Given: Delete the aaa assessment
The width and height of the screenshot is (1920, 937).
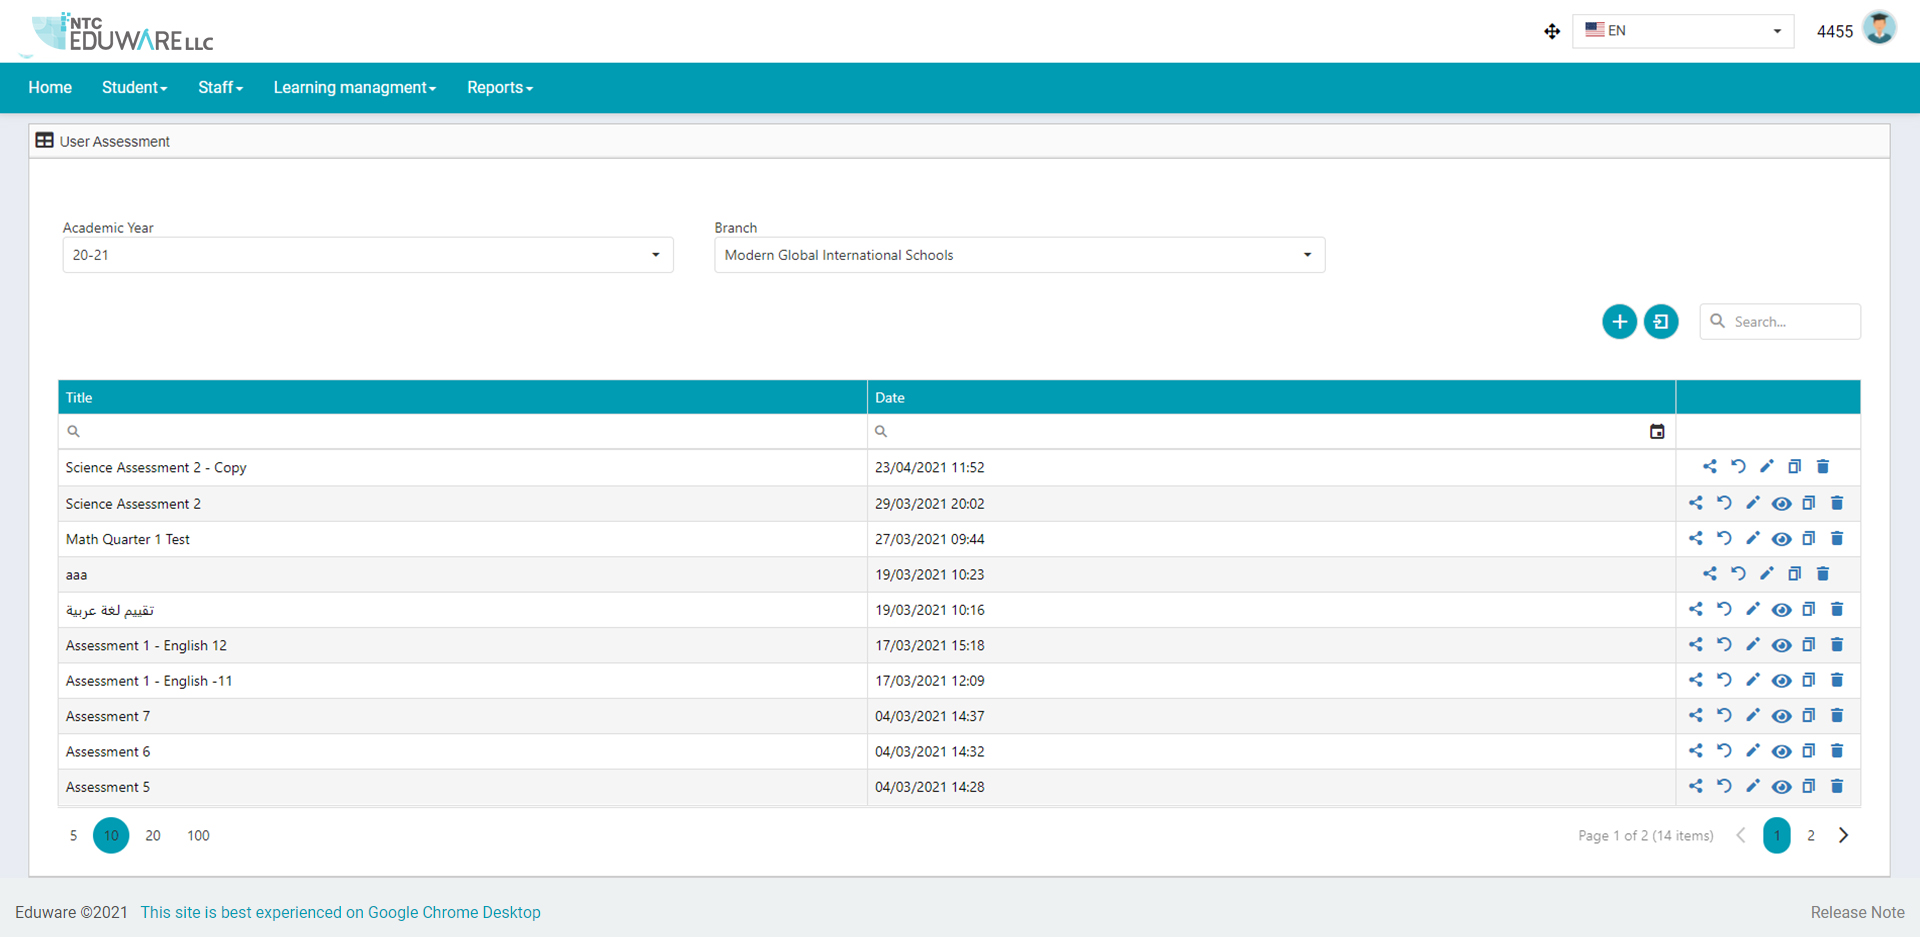Looking at the screenshot, I should click(x=1823, y=573).
